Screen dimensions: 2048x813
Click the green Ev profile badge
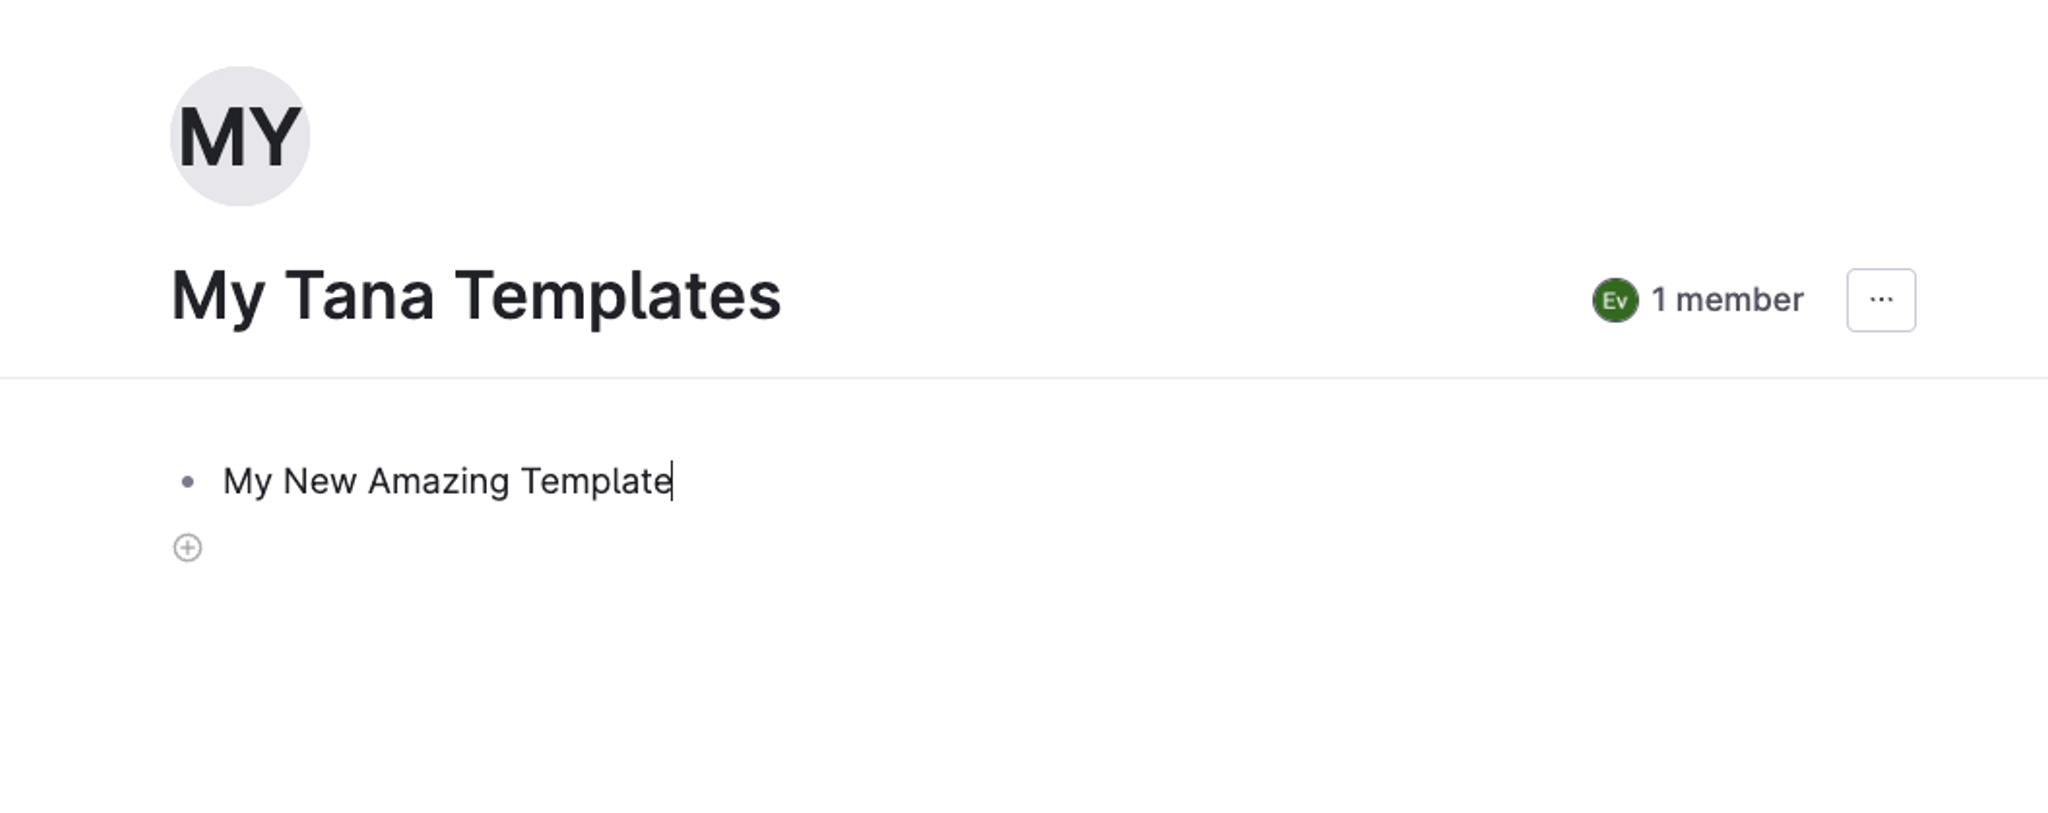[1615, 298]
